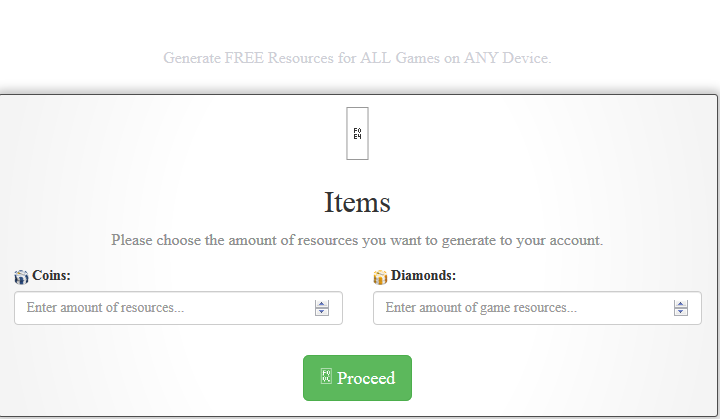Screen dimensions: 720x419
Task: Click the 'Generate FREE Resources' tagline
Action: pyautogui.click(x=357, y=58)
